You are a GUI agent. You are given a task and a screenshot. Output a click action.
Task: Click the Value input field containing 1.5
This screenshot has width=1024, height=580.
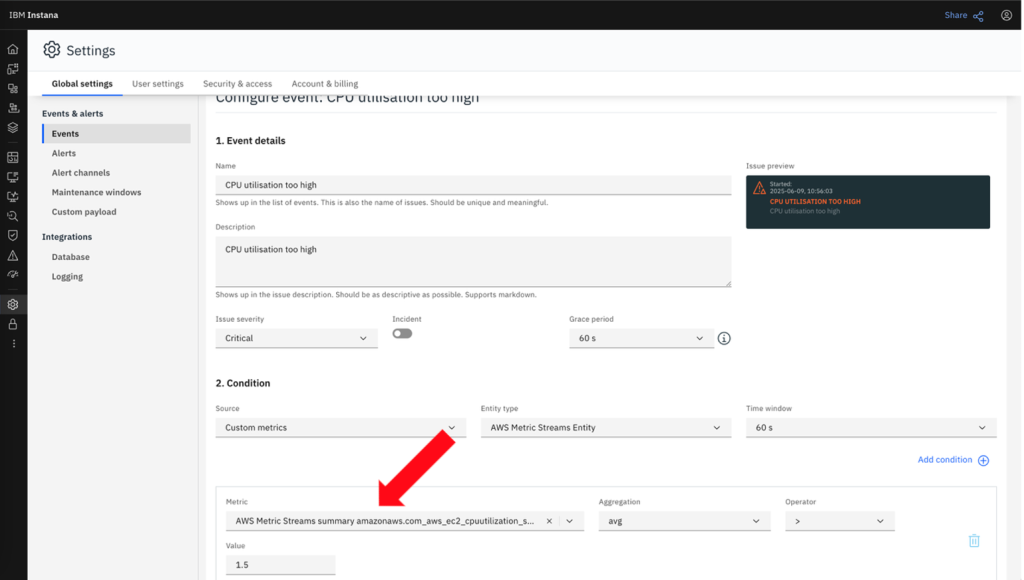coord(280,563)
